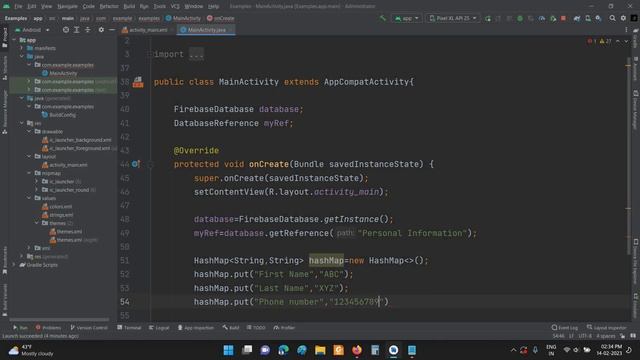This screenshot has height=360, width=640.
Task: Open IDE settings gear in top toolbar
Action: click(x=623, y=18)
